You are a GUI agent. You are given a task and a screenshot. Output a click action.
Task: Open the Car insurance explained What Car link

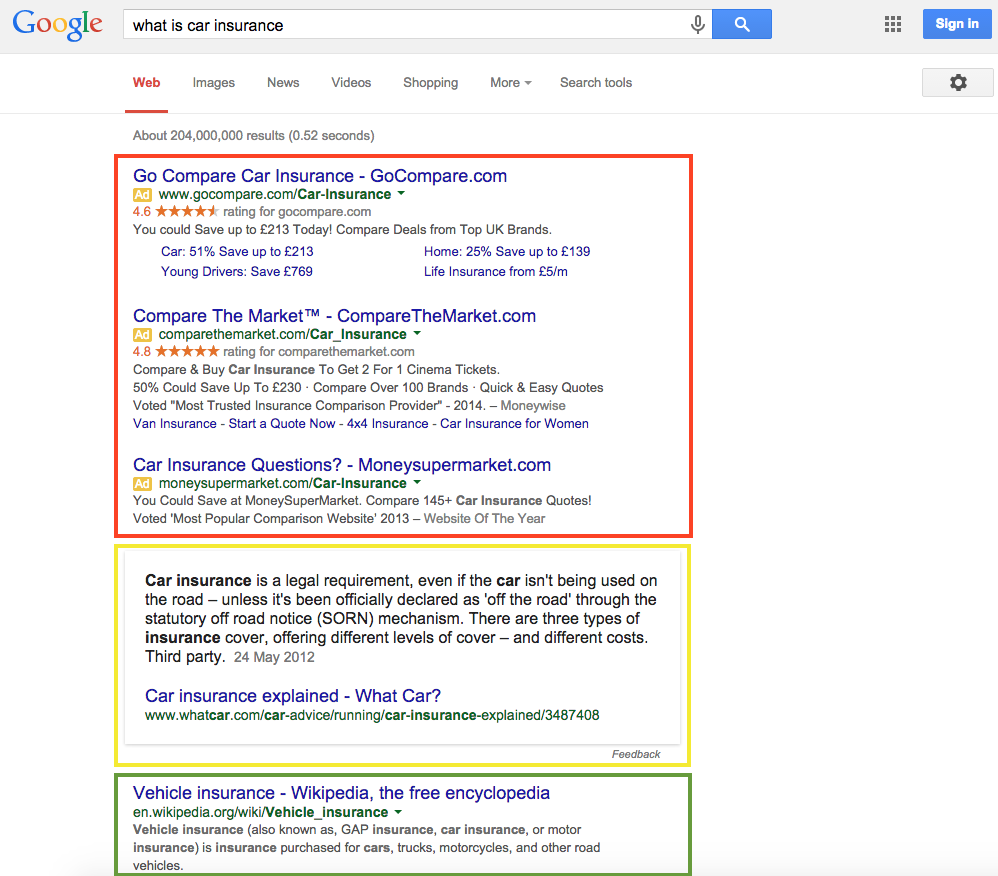coord(292,696)
